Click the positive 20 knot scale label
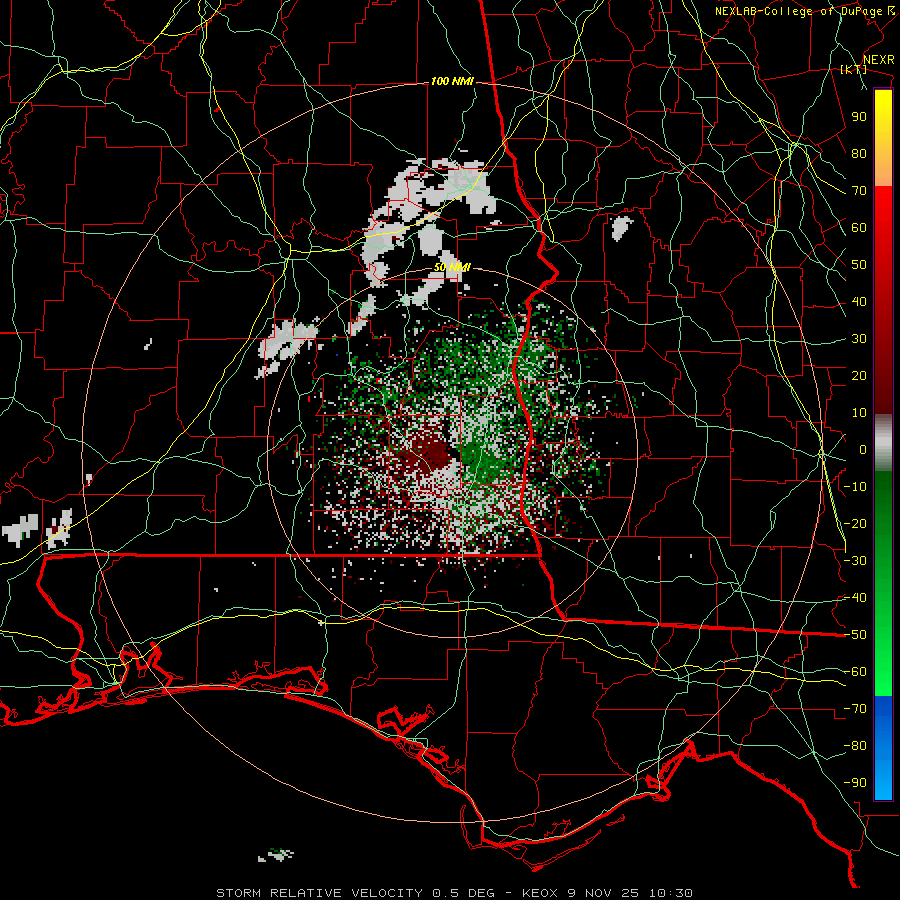 [x=859, y=376]
